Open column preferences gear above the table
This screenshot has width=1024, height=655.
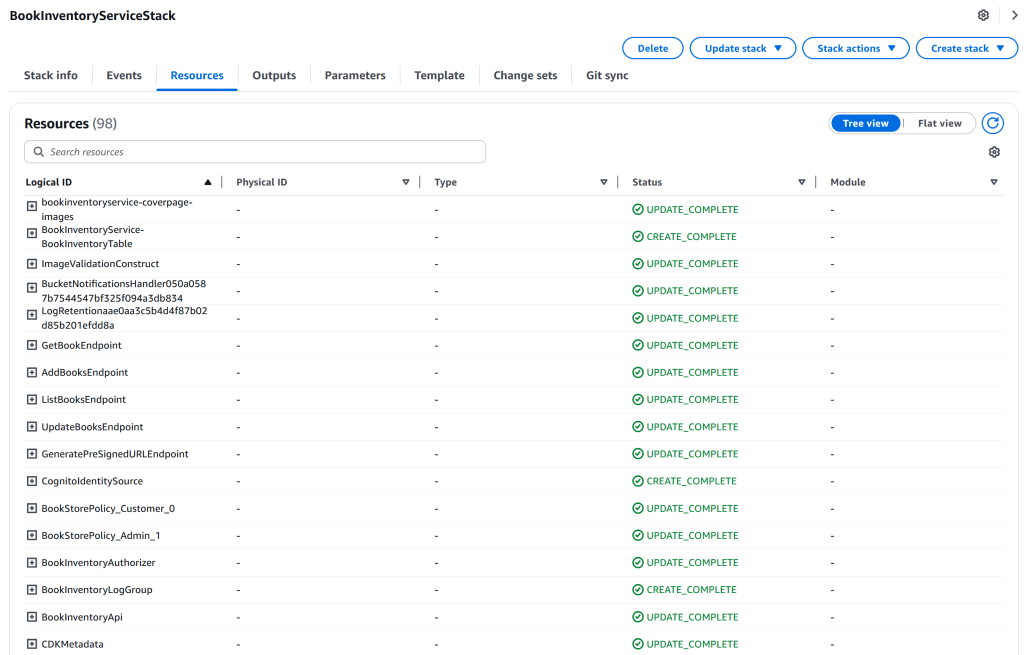pyautogui.click(x=993, y=151)
